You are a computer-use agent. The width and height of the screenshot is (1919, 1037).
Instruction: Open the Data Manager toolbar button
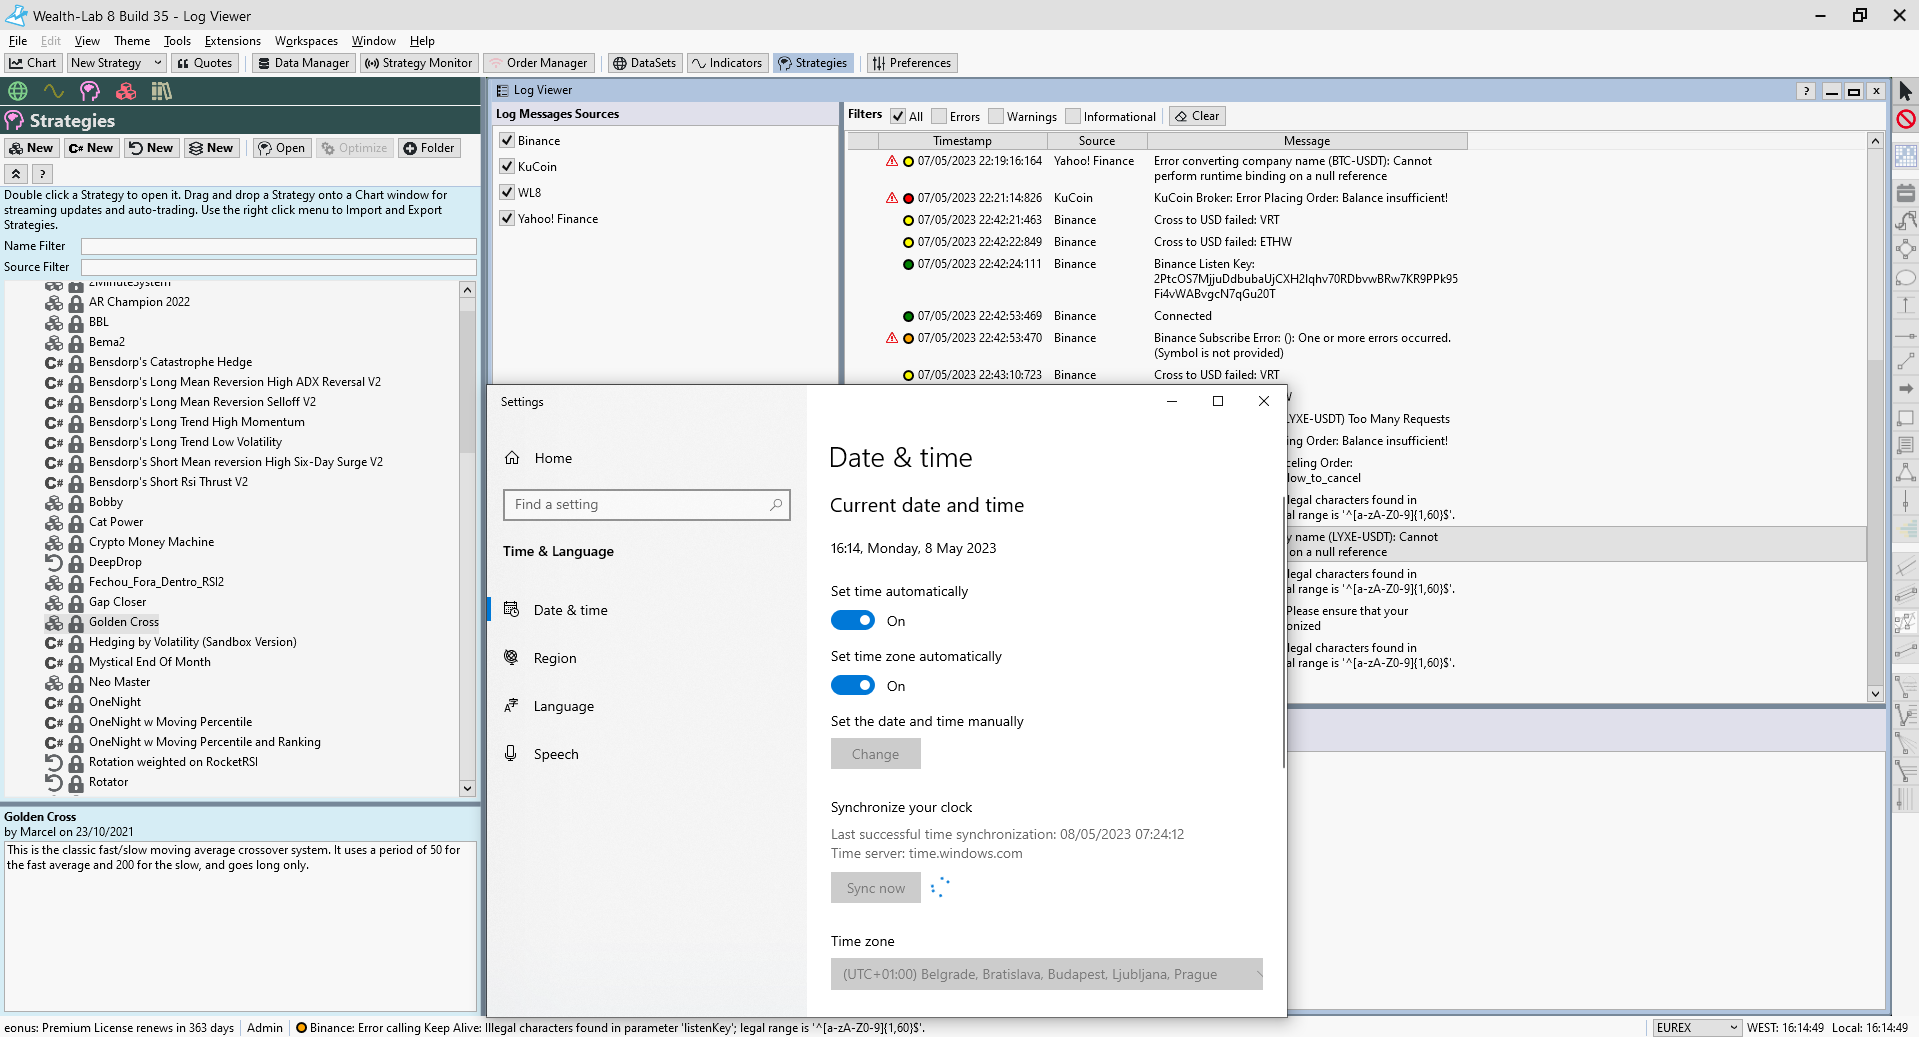point(303,63)
